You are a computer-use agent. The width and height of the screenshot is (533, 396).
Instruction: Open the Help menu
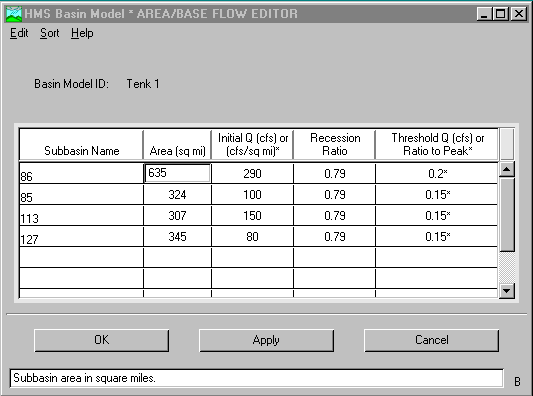(x=82, y=33)
